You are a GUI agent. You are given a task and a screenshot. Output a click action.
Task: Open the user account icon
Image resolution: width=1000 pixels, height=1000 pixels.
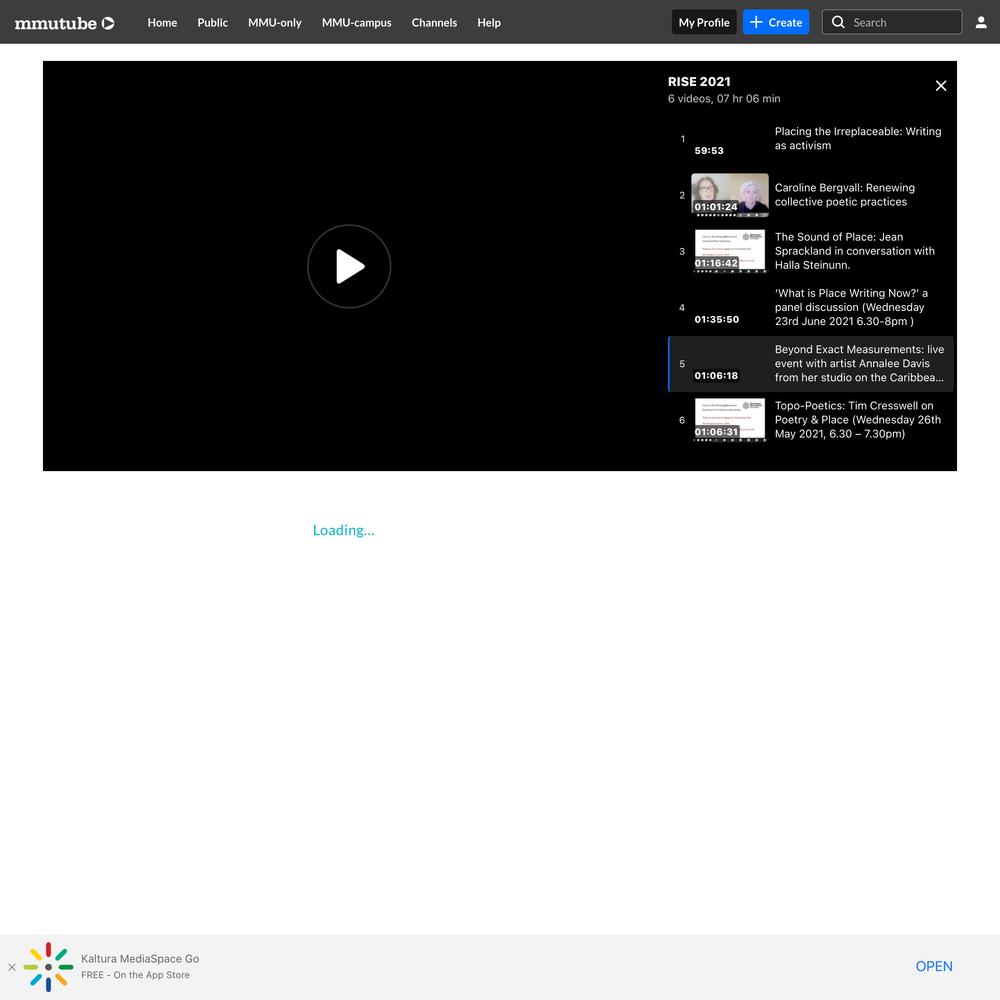(x=981, y=22)
